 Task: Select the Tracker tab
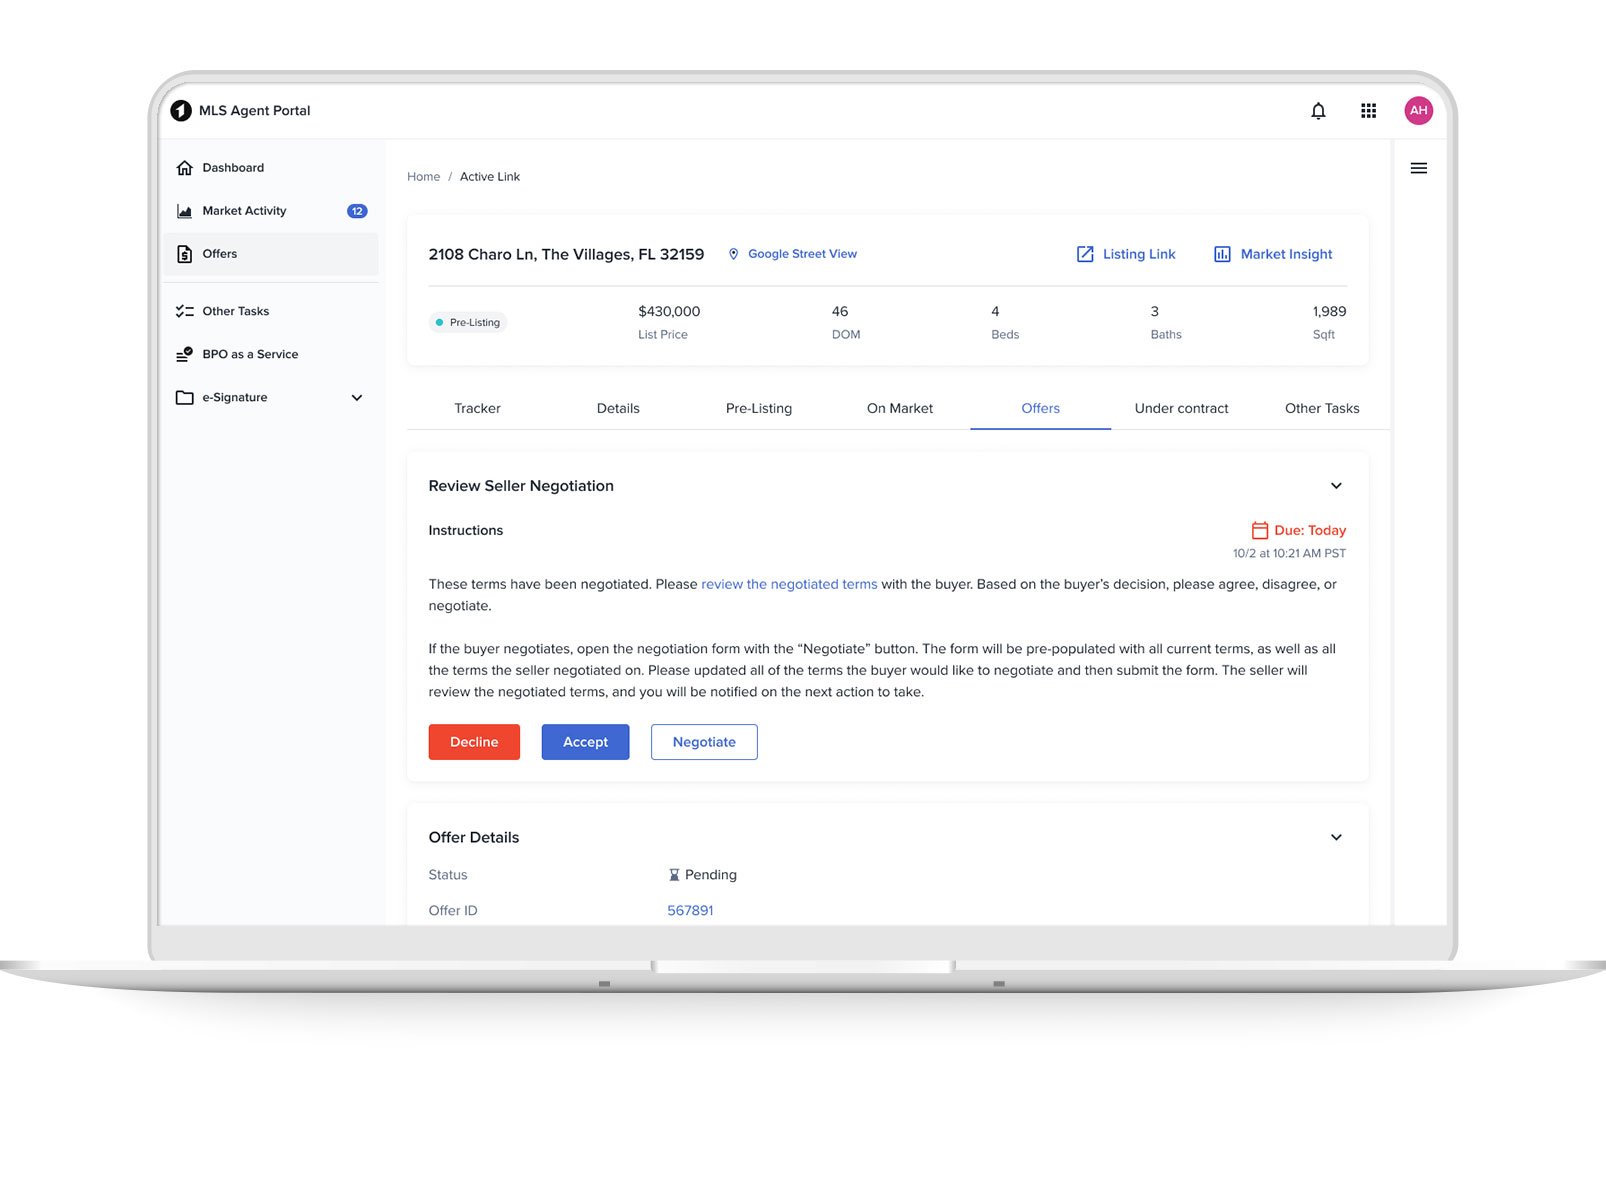477,409
